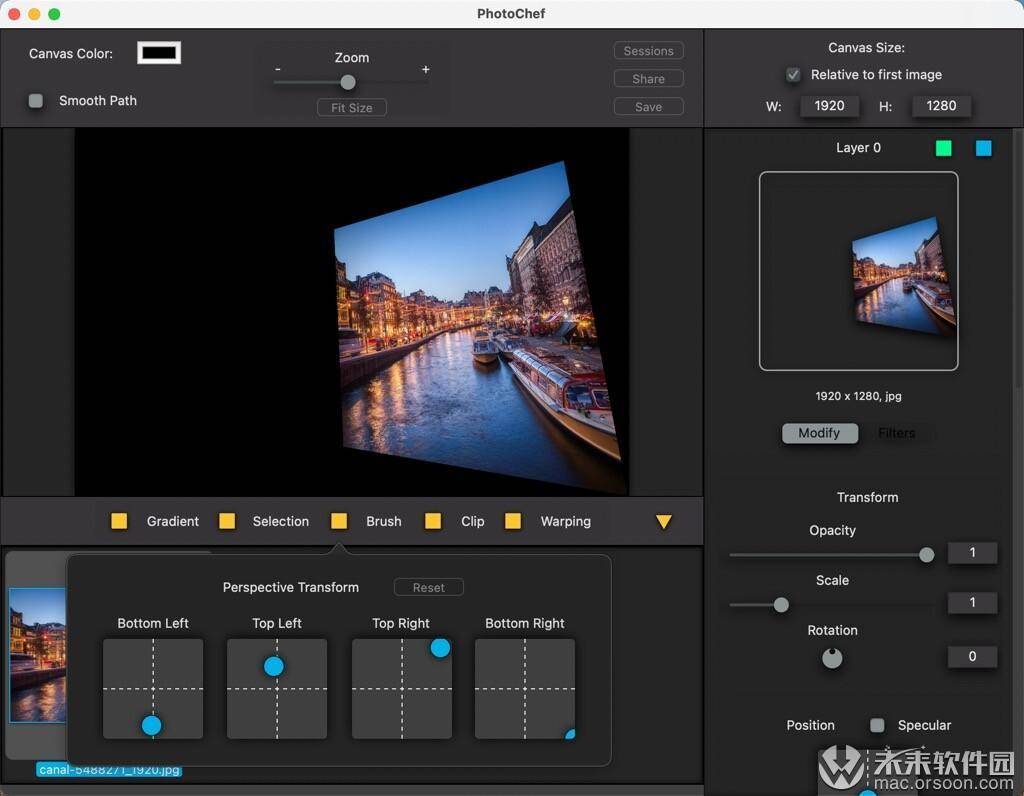Click the Opacity slider handle

(x=926, y=555)
